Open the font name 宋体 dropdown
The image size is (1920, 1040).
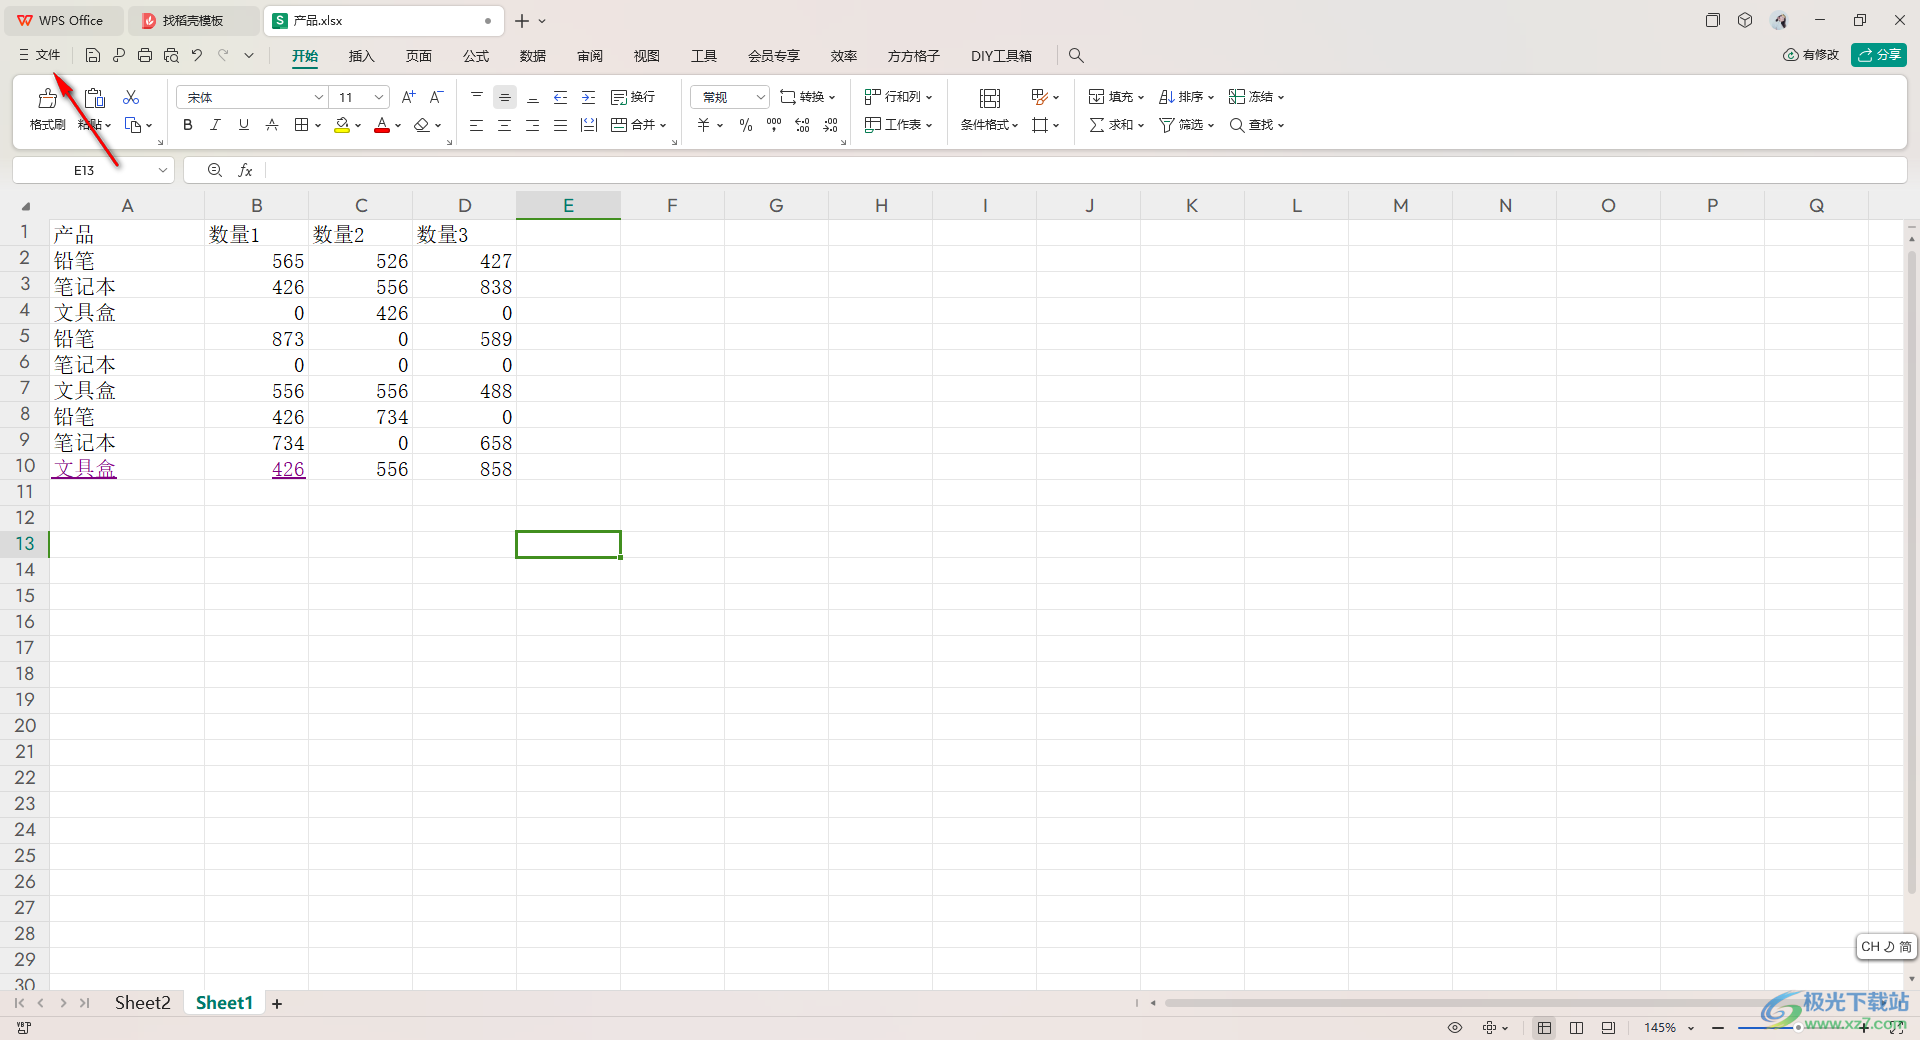tap(319, 97)
